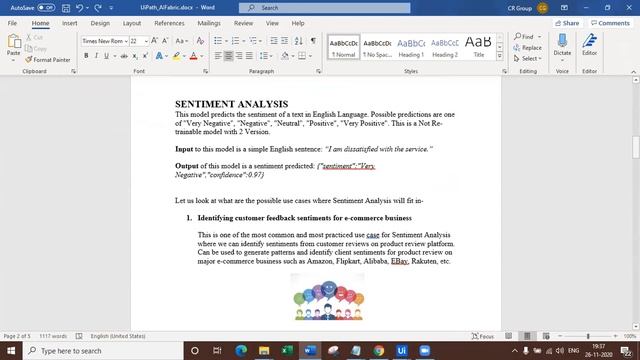Click the Sort icon in Paragraph group
Viewport: 640px width, 360px height.
[x=298, y=41]
